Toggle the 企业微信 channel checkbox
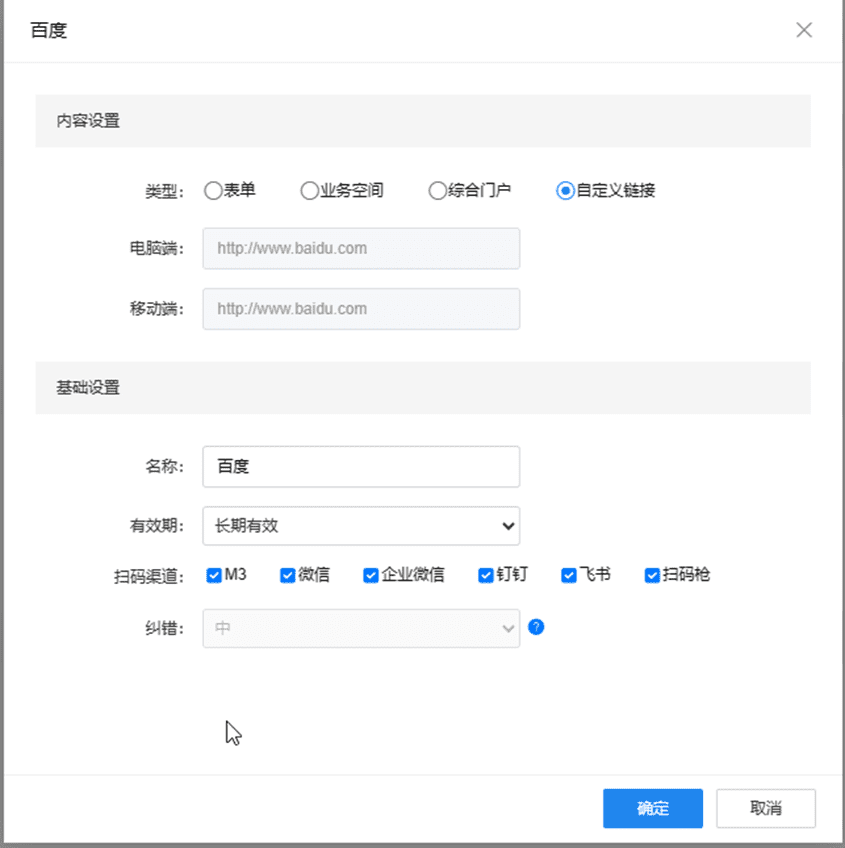The image size is (845, 848). click(x=371, y=575)
